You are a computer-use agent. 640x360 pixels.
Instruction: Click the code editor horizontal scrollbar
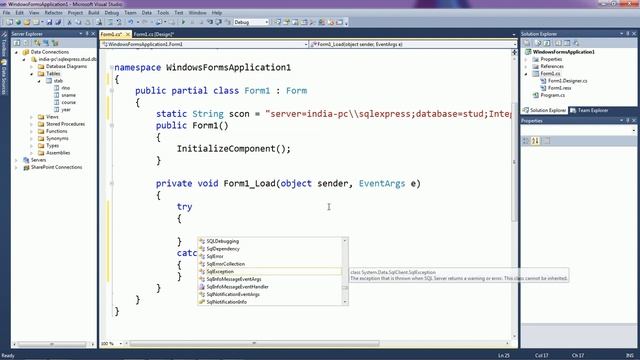[x=254, y=344]
